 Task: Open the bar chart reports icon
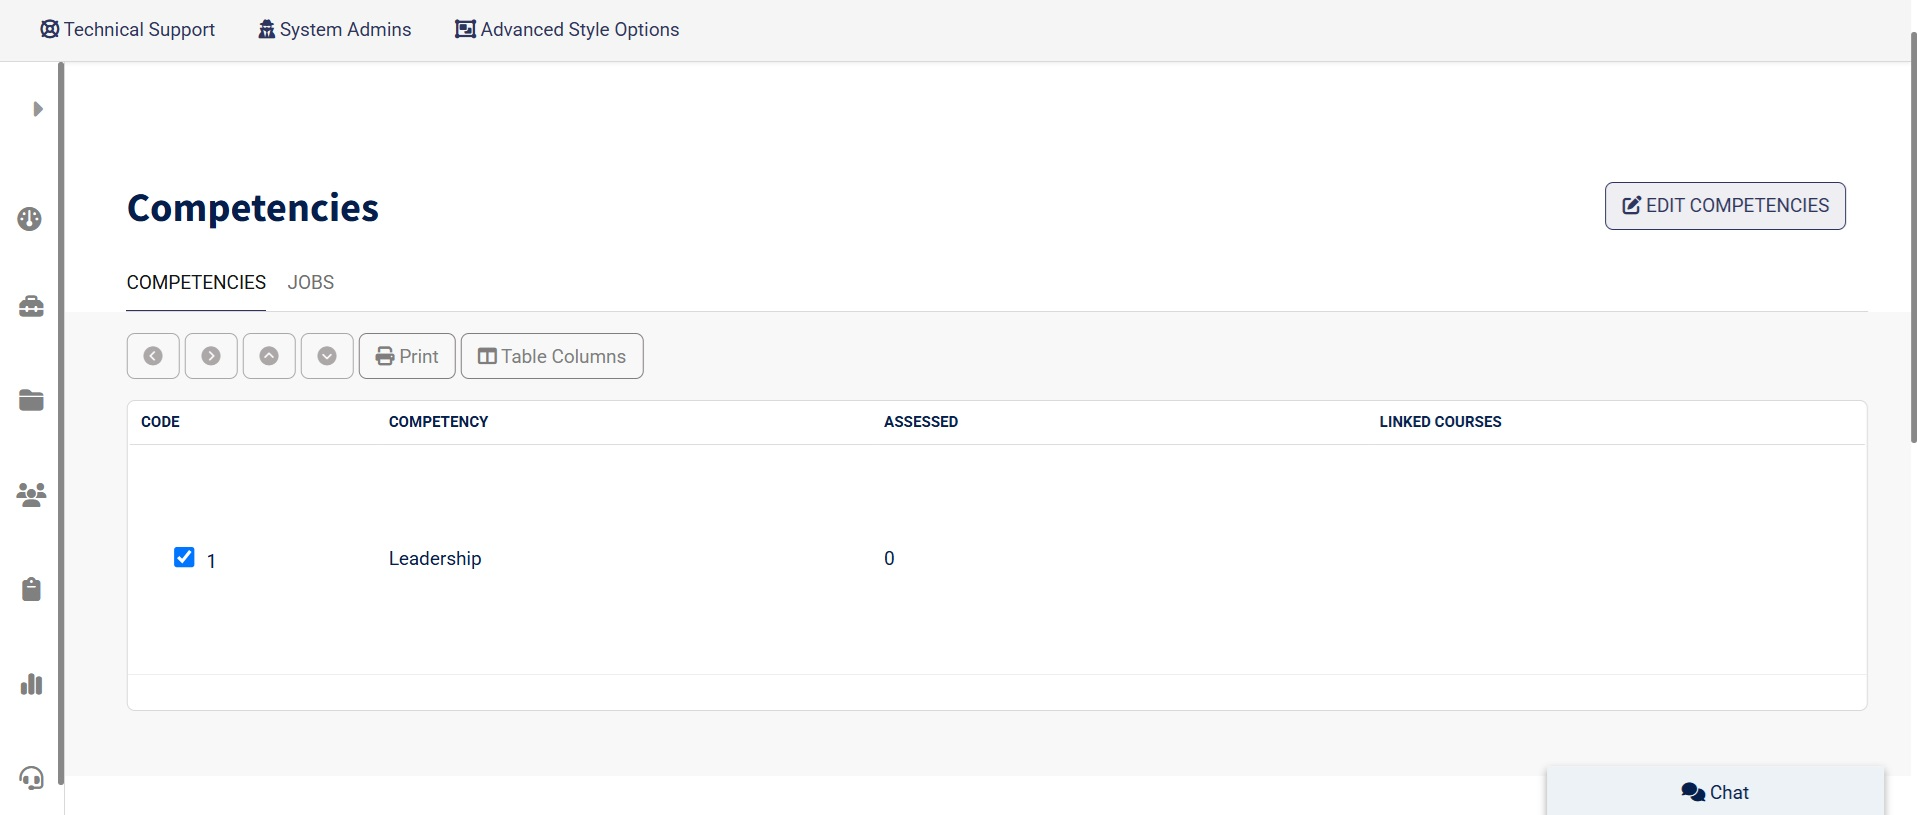[31, 684]
